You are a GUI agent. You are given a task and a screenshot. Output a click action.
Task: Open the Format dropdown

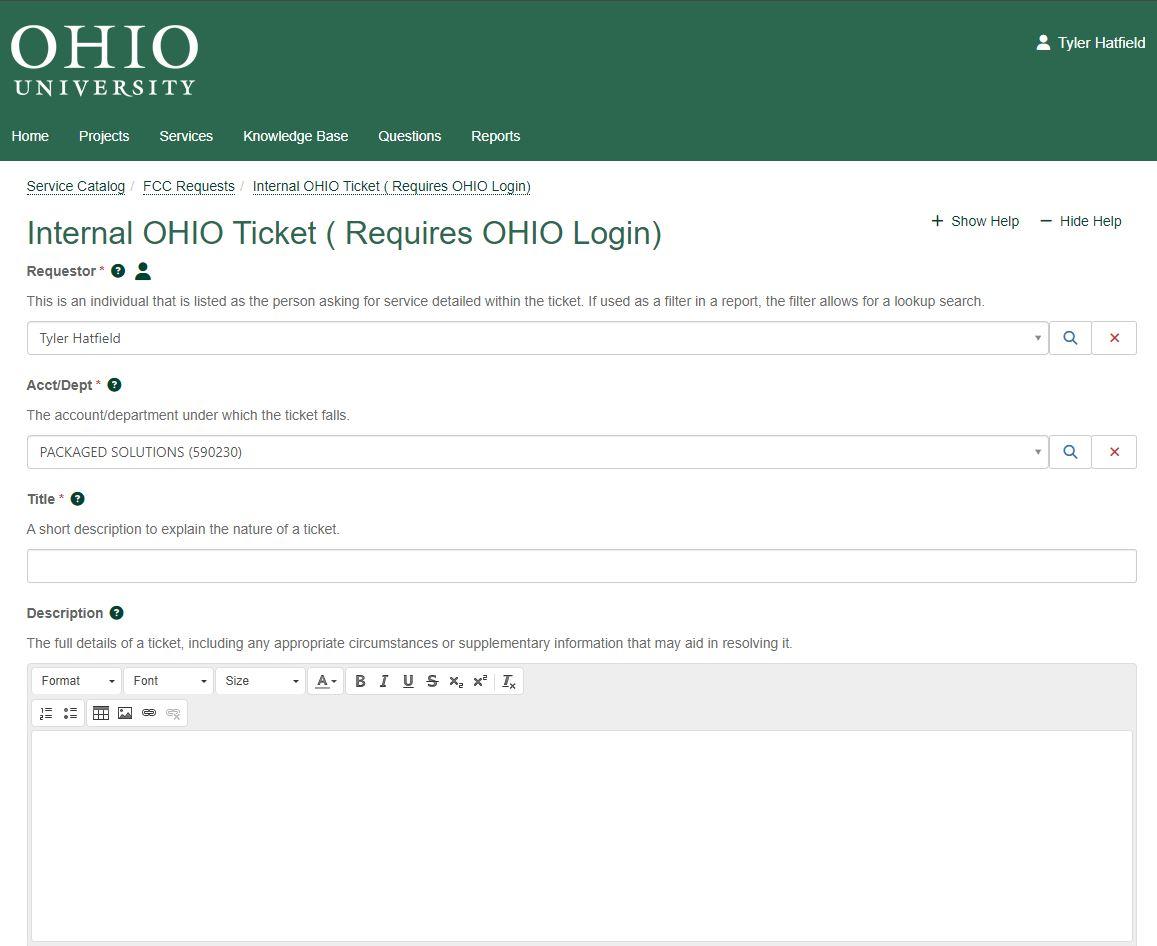pyautogui.click(x=77, y=681)
